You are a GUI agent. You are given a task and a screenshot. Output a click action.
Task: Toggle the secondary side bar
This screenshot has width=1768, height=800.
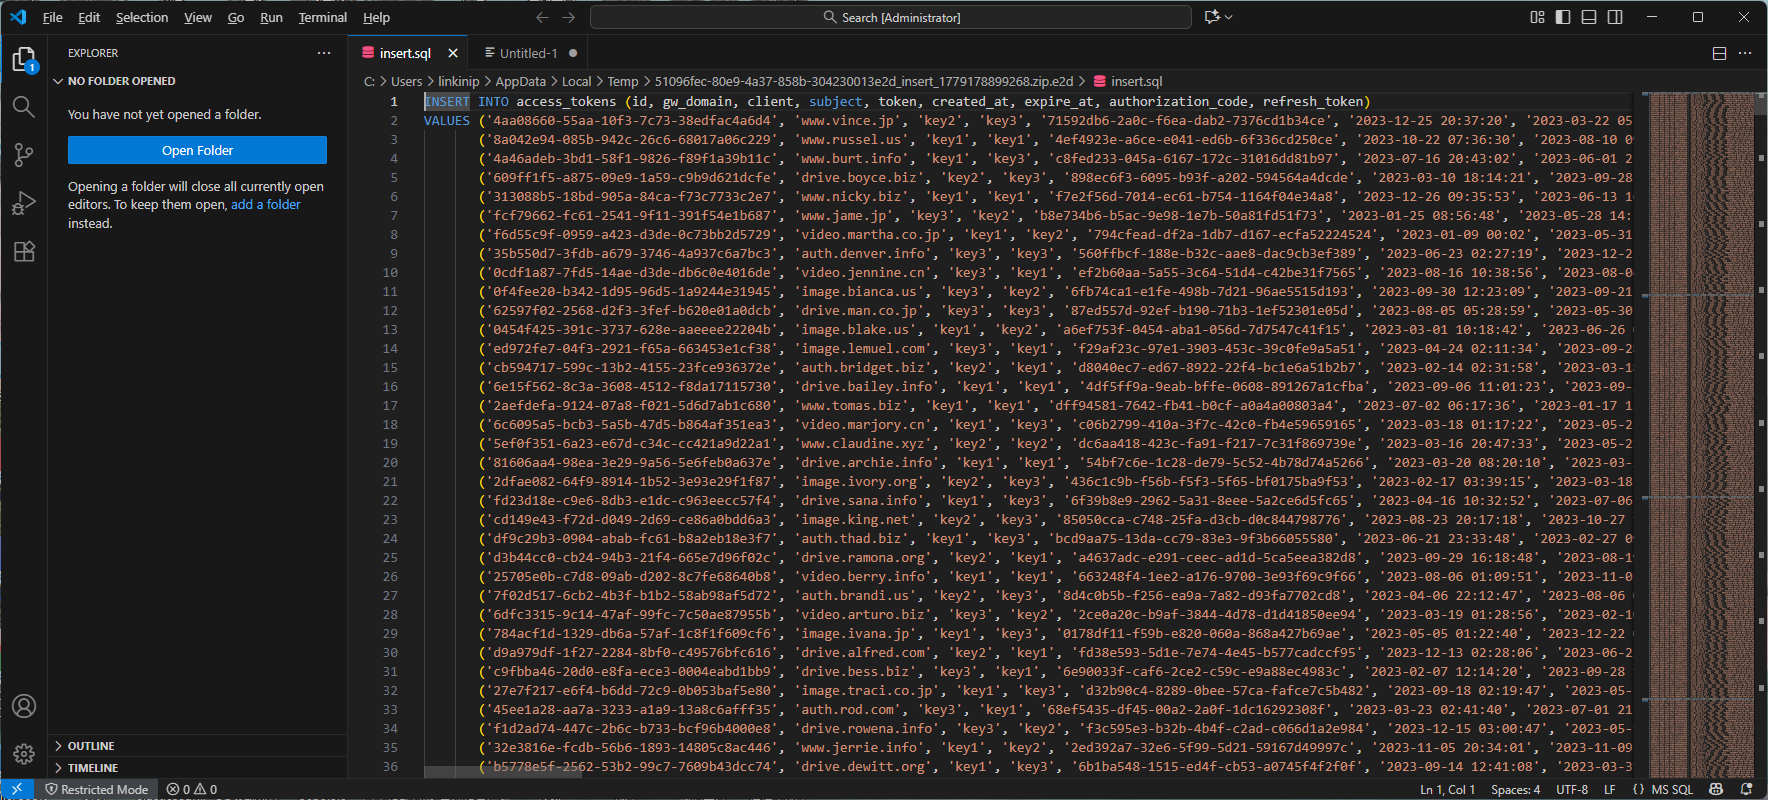1615,17
